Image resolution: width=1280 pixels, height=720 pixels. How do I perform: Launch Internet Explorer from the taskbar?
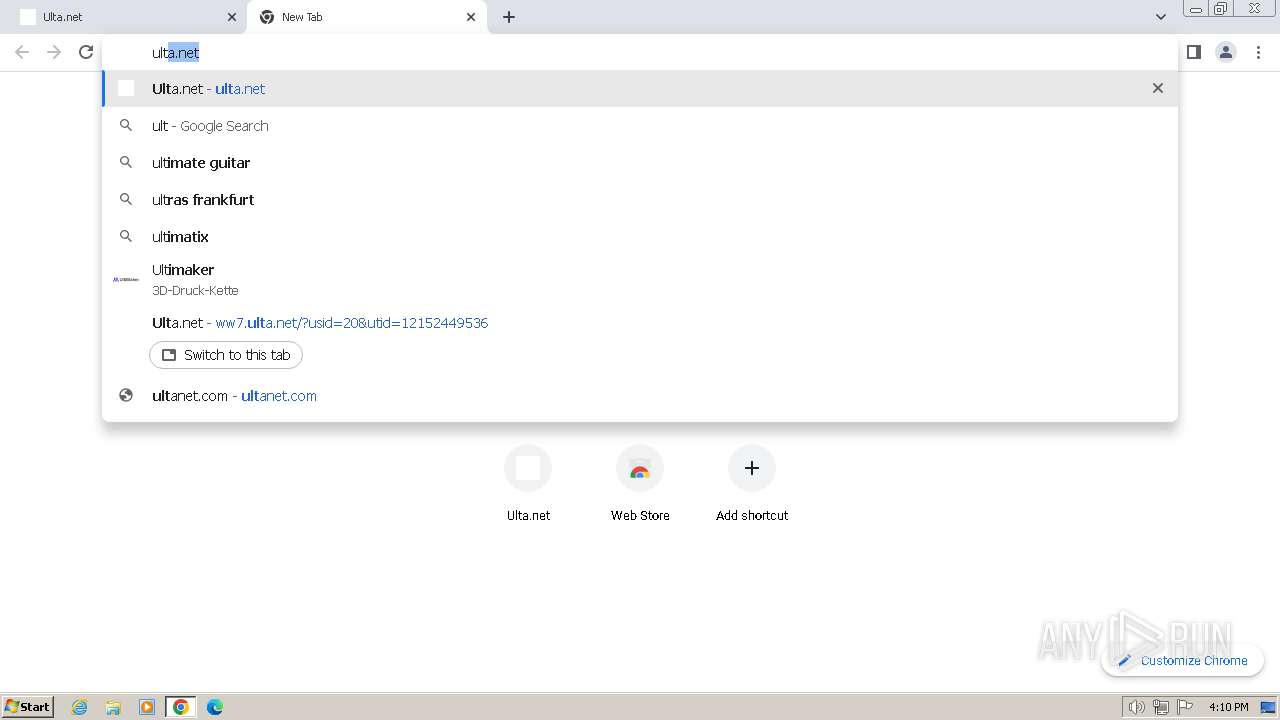point(80,707)
